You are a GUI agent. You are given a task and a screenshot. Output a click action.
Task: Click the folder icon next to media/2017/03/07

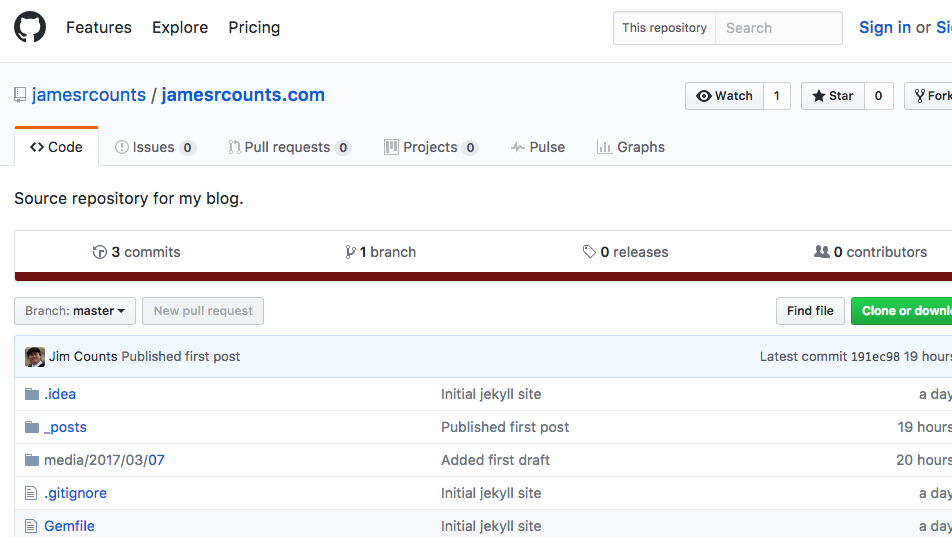pos(32,460)
